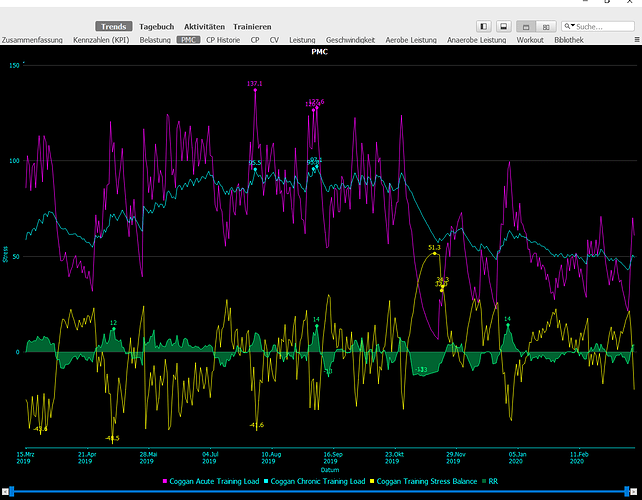Open the Aktivitäten view
The image size is (642, 500).
point(204,27)
